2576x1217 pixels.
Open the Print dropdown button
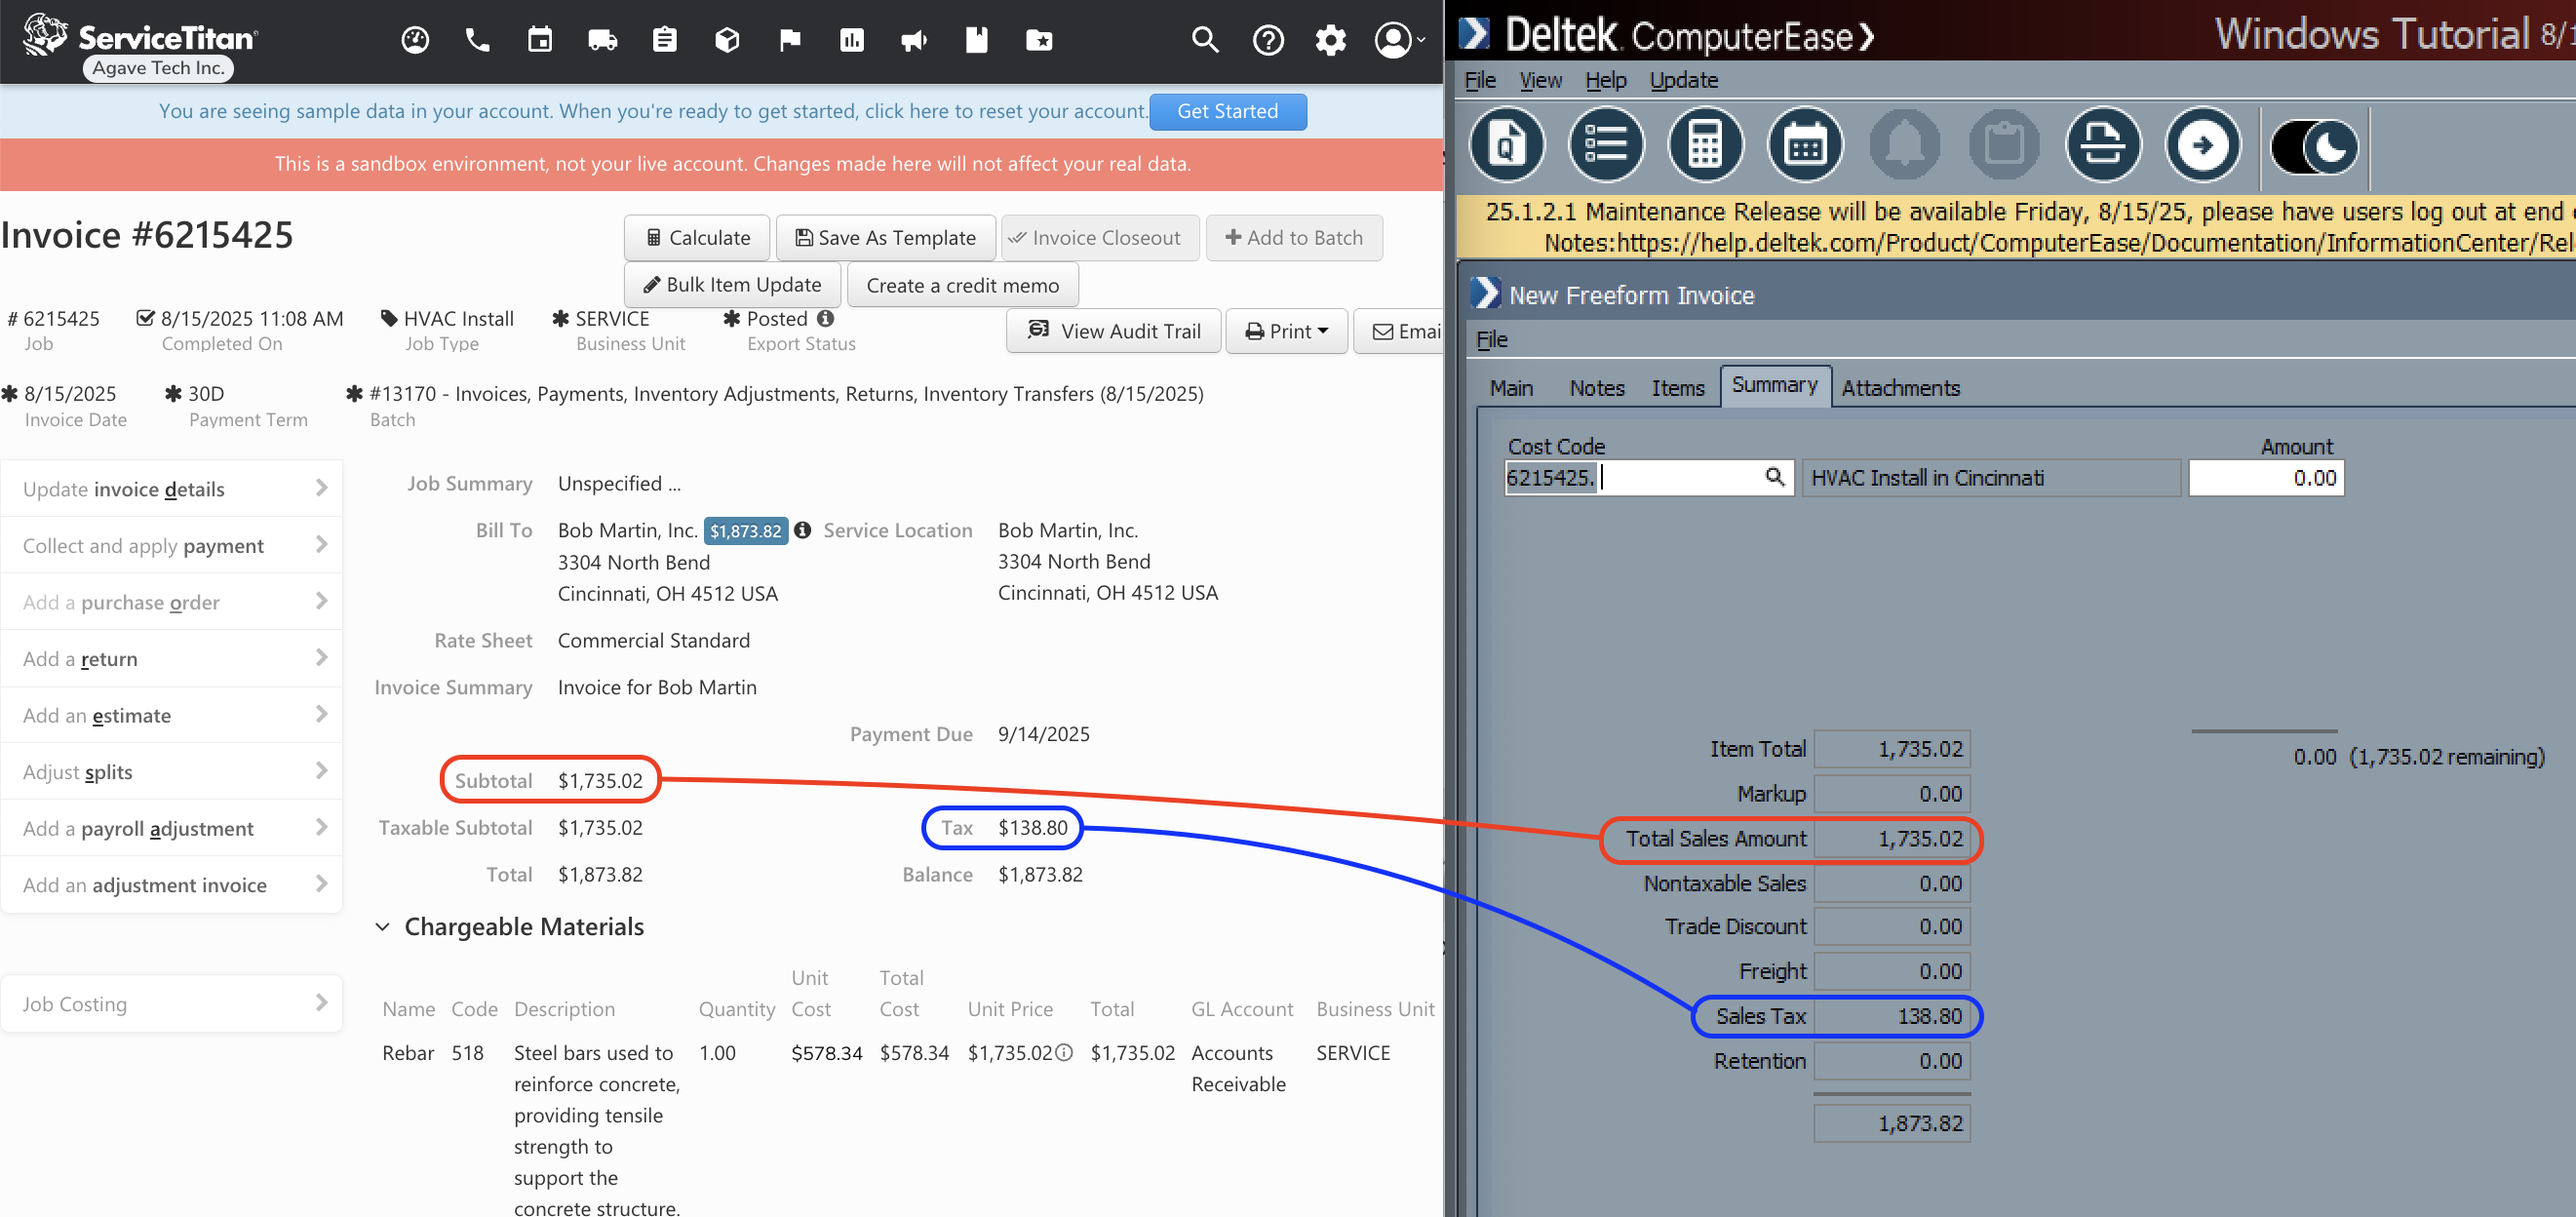pos(1286,331)
